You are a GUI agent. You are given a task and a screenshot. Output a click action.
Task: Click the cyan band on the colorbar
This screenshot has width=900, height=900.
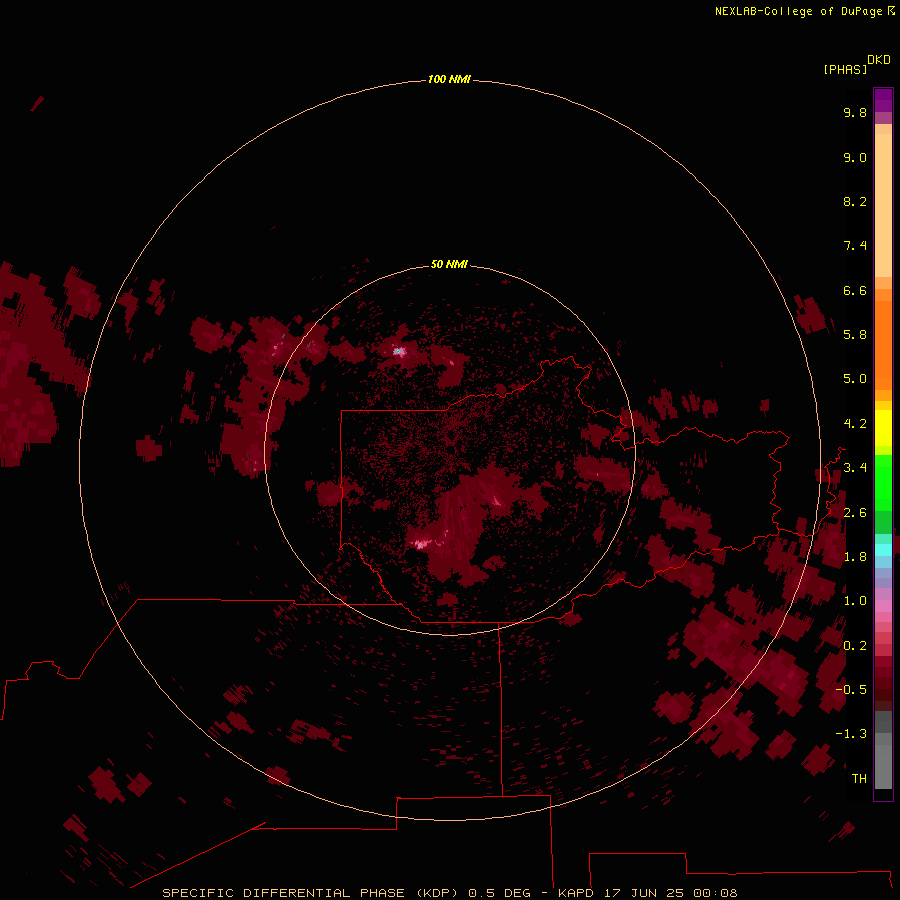883,550
